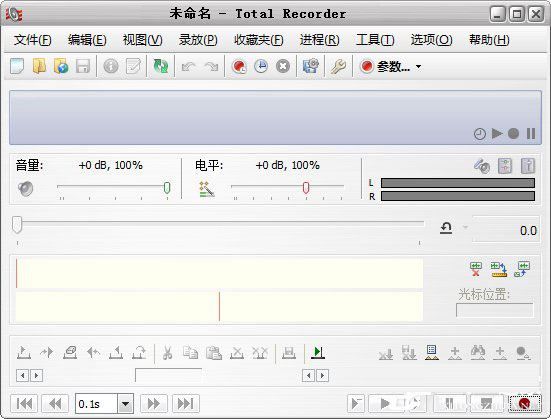Open the scheduler clock icon in toolbar
551x419 pixels.
click(x=261, y=66)
